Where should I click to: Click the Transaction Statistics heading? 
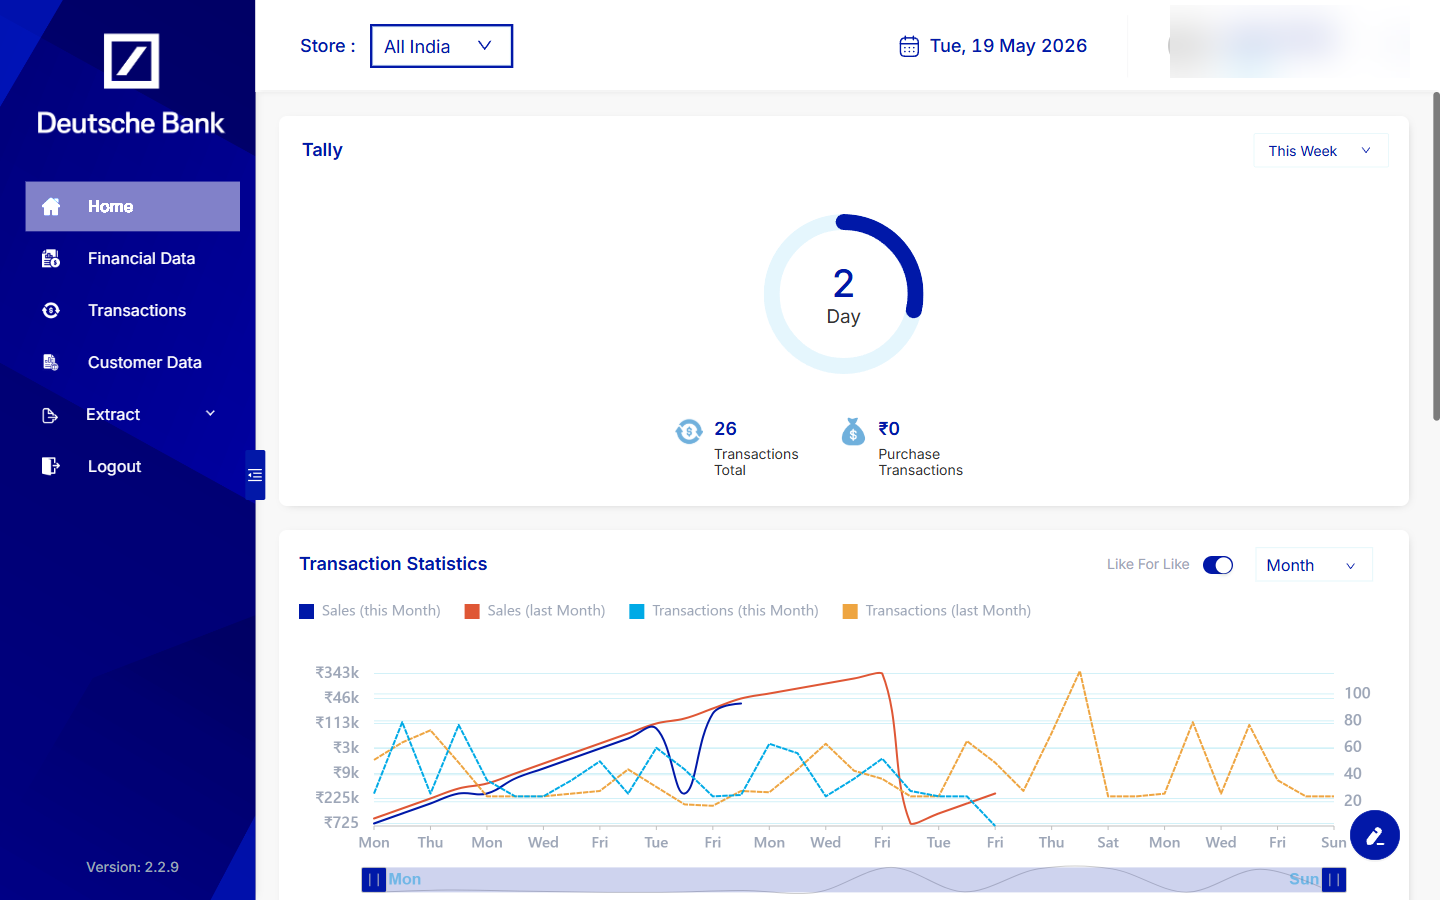point(393,564)
